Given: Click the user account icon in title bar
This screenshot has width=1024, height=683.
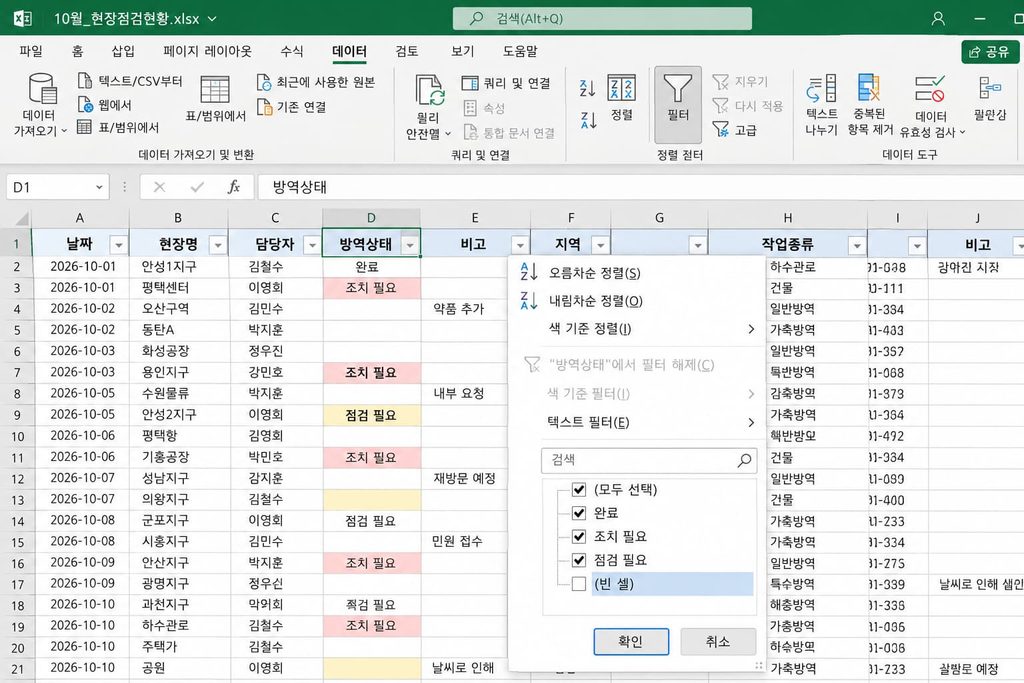Looking at the screenshot, I should [x=938, y=18].
